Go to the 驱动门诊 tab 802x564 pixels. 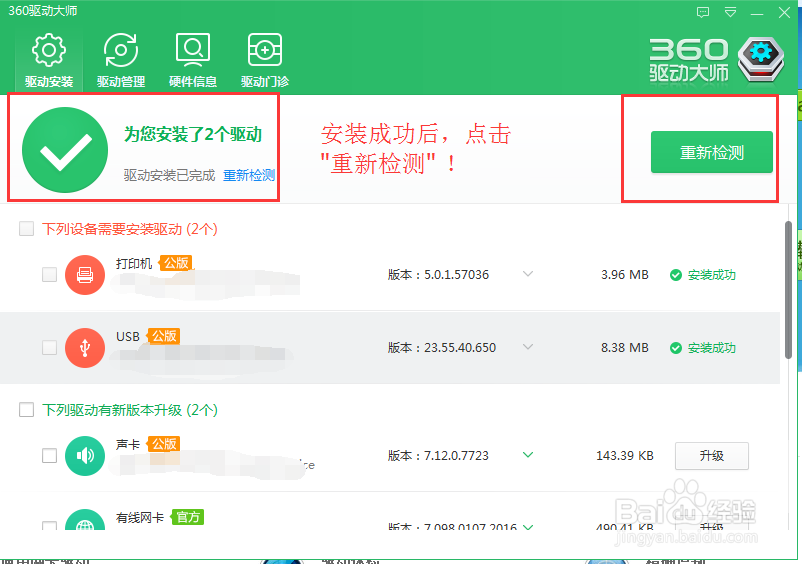pyautogui.click(x=265, y=61)
